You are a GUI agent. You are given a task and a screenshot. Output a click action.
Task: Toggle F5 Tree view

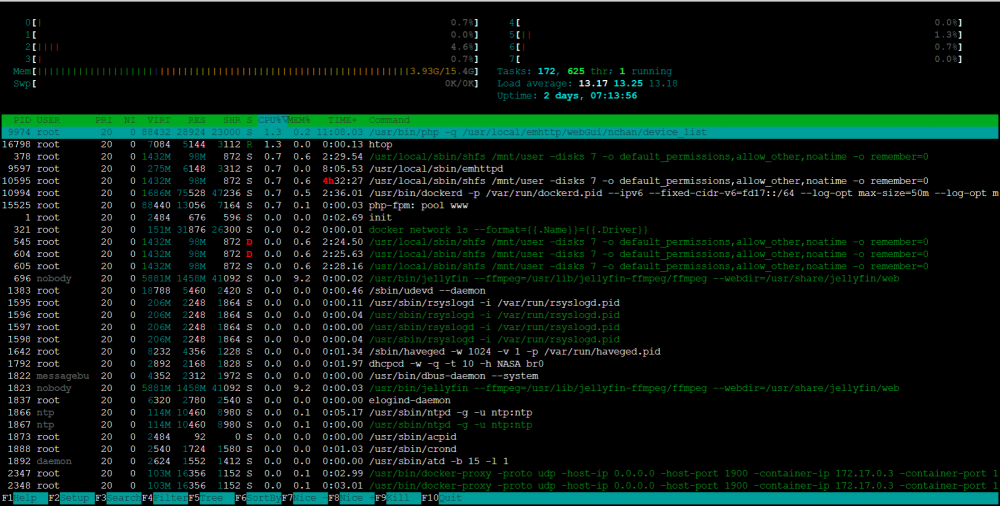(x=211, y=498)
